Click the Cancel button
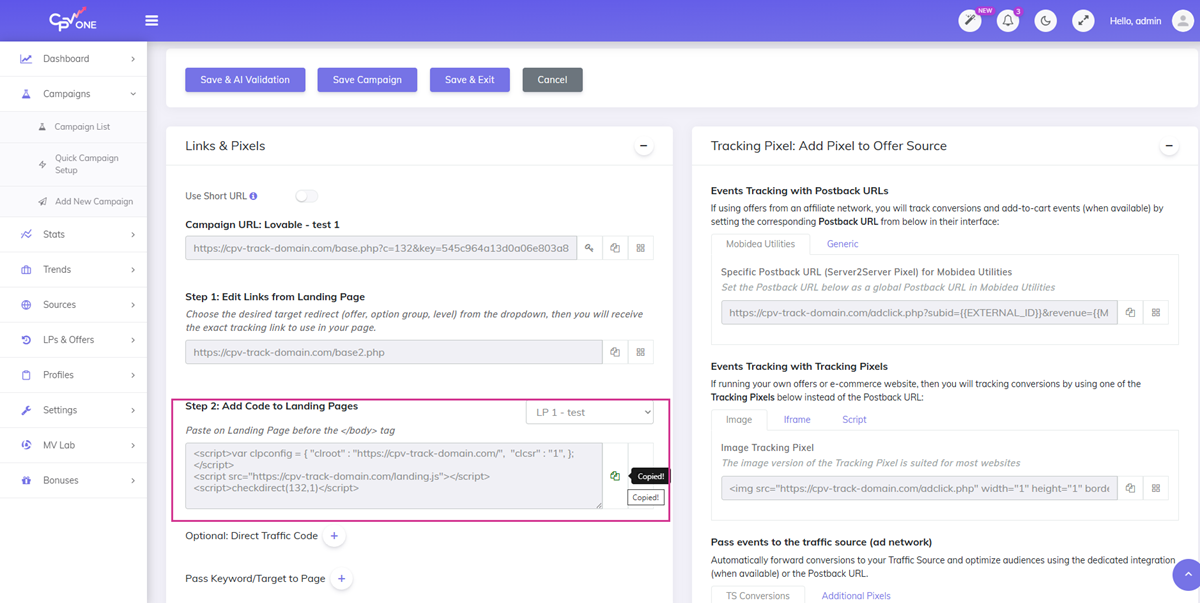Screen dimensions: 1200x603 coord(552,80)
